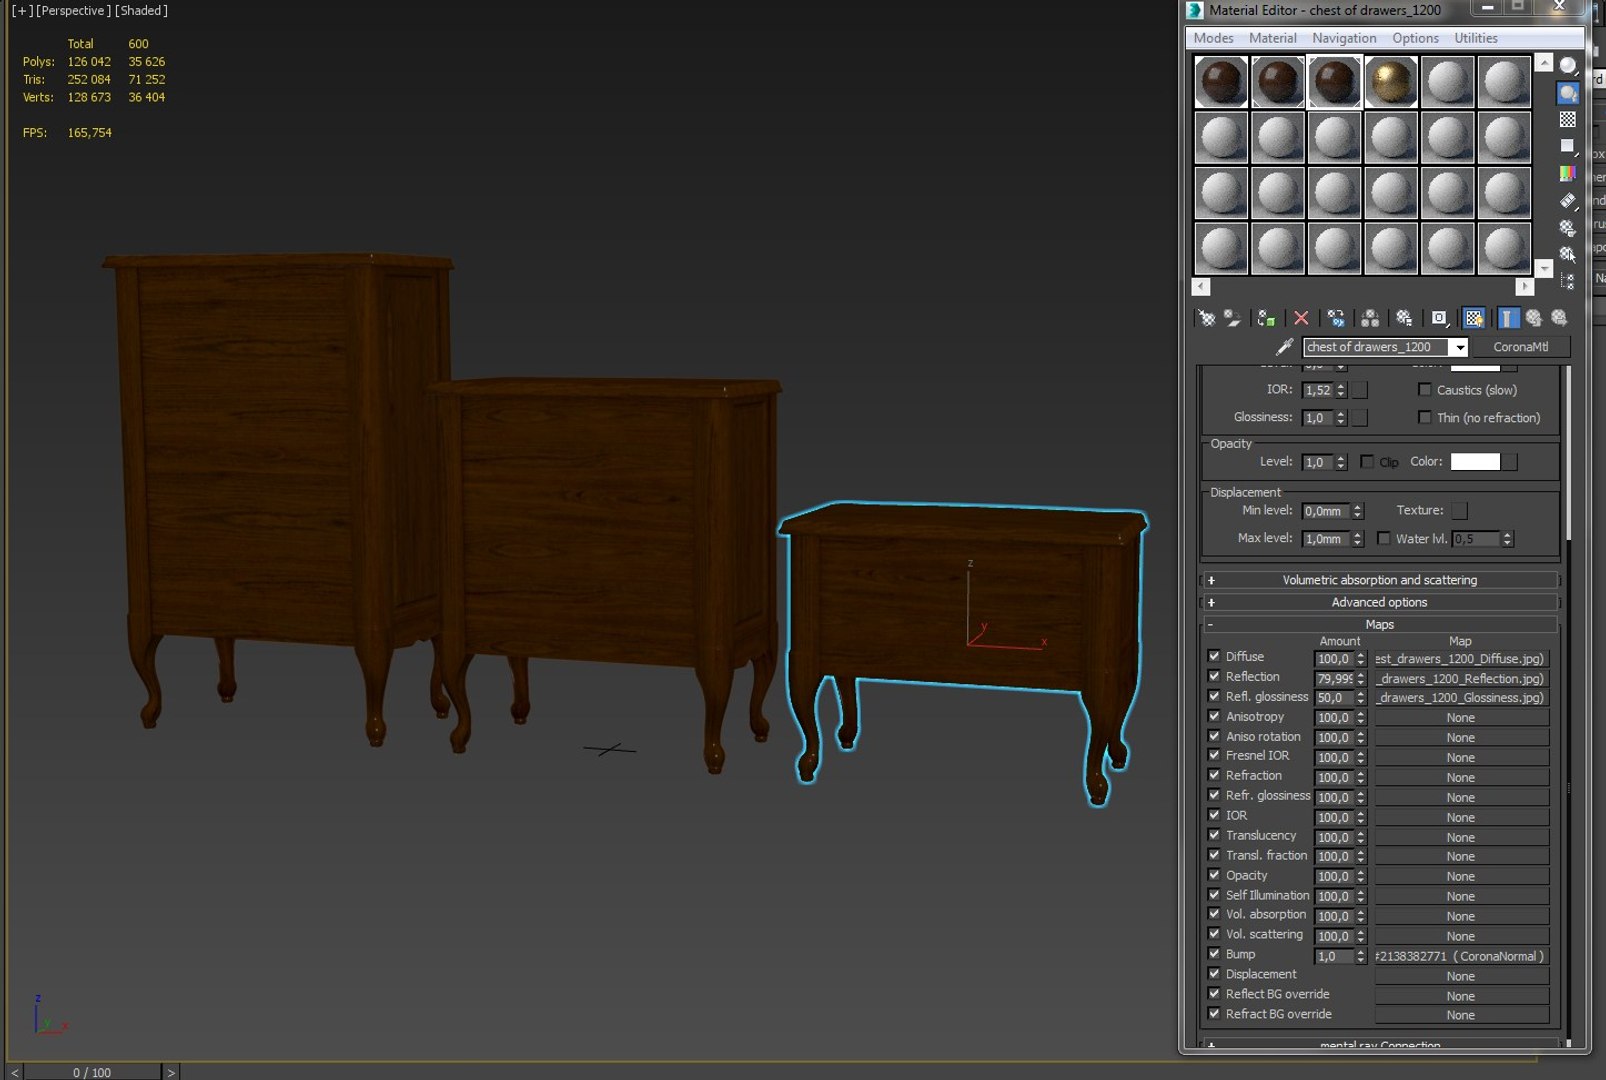The width and height of the screenshot is (1606, 1080).
Task: Expand the Advanced options rollout
Action: click(1379, 602)
